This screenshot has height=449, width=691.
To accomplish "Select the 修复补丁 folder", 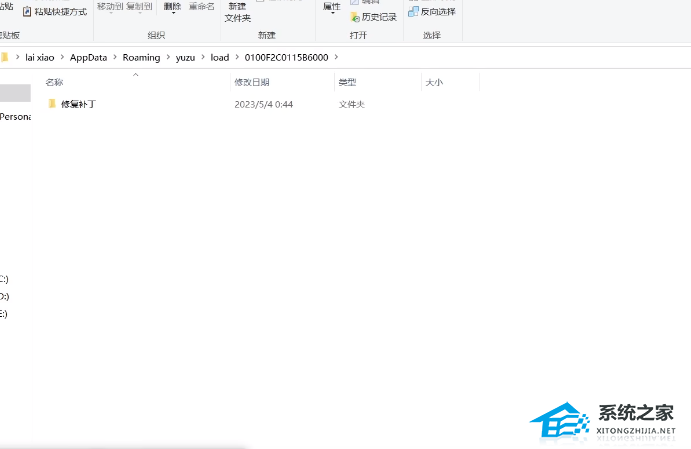I will pos(78,104).
